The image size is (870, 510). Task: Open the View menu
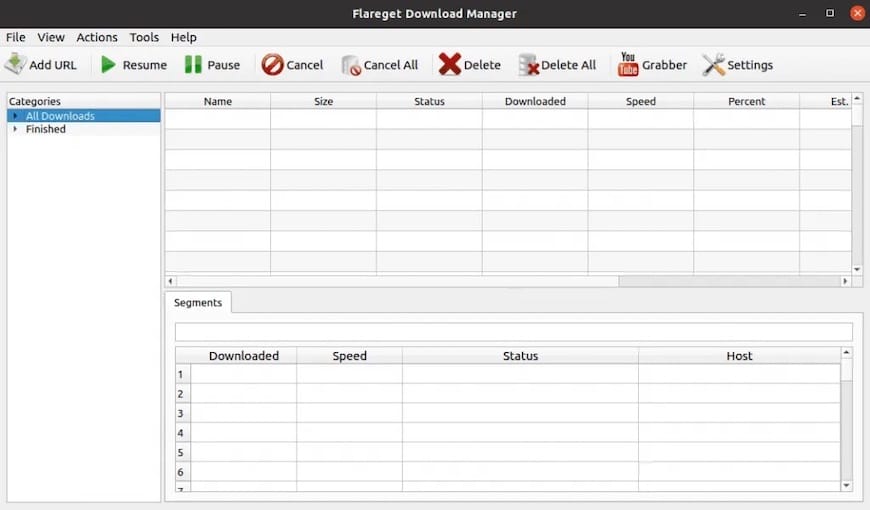coord(51,37)
